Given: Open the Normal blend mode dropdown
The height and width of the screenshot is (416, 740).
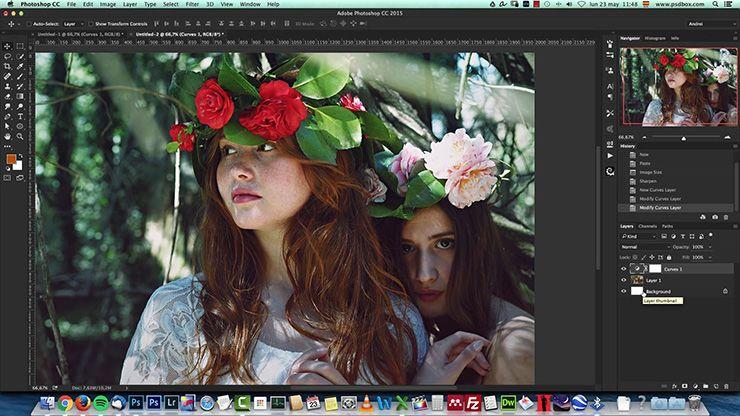Looking at the screenshot, I should [645, 247].
